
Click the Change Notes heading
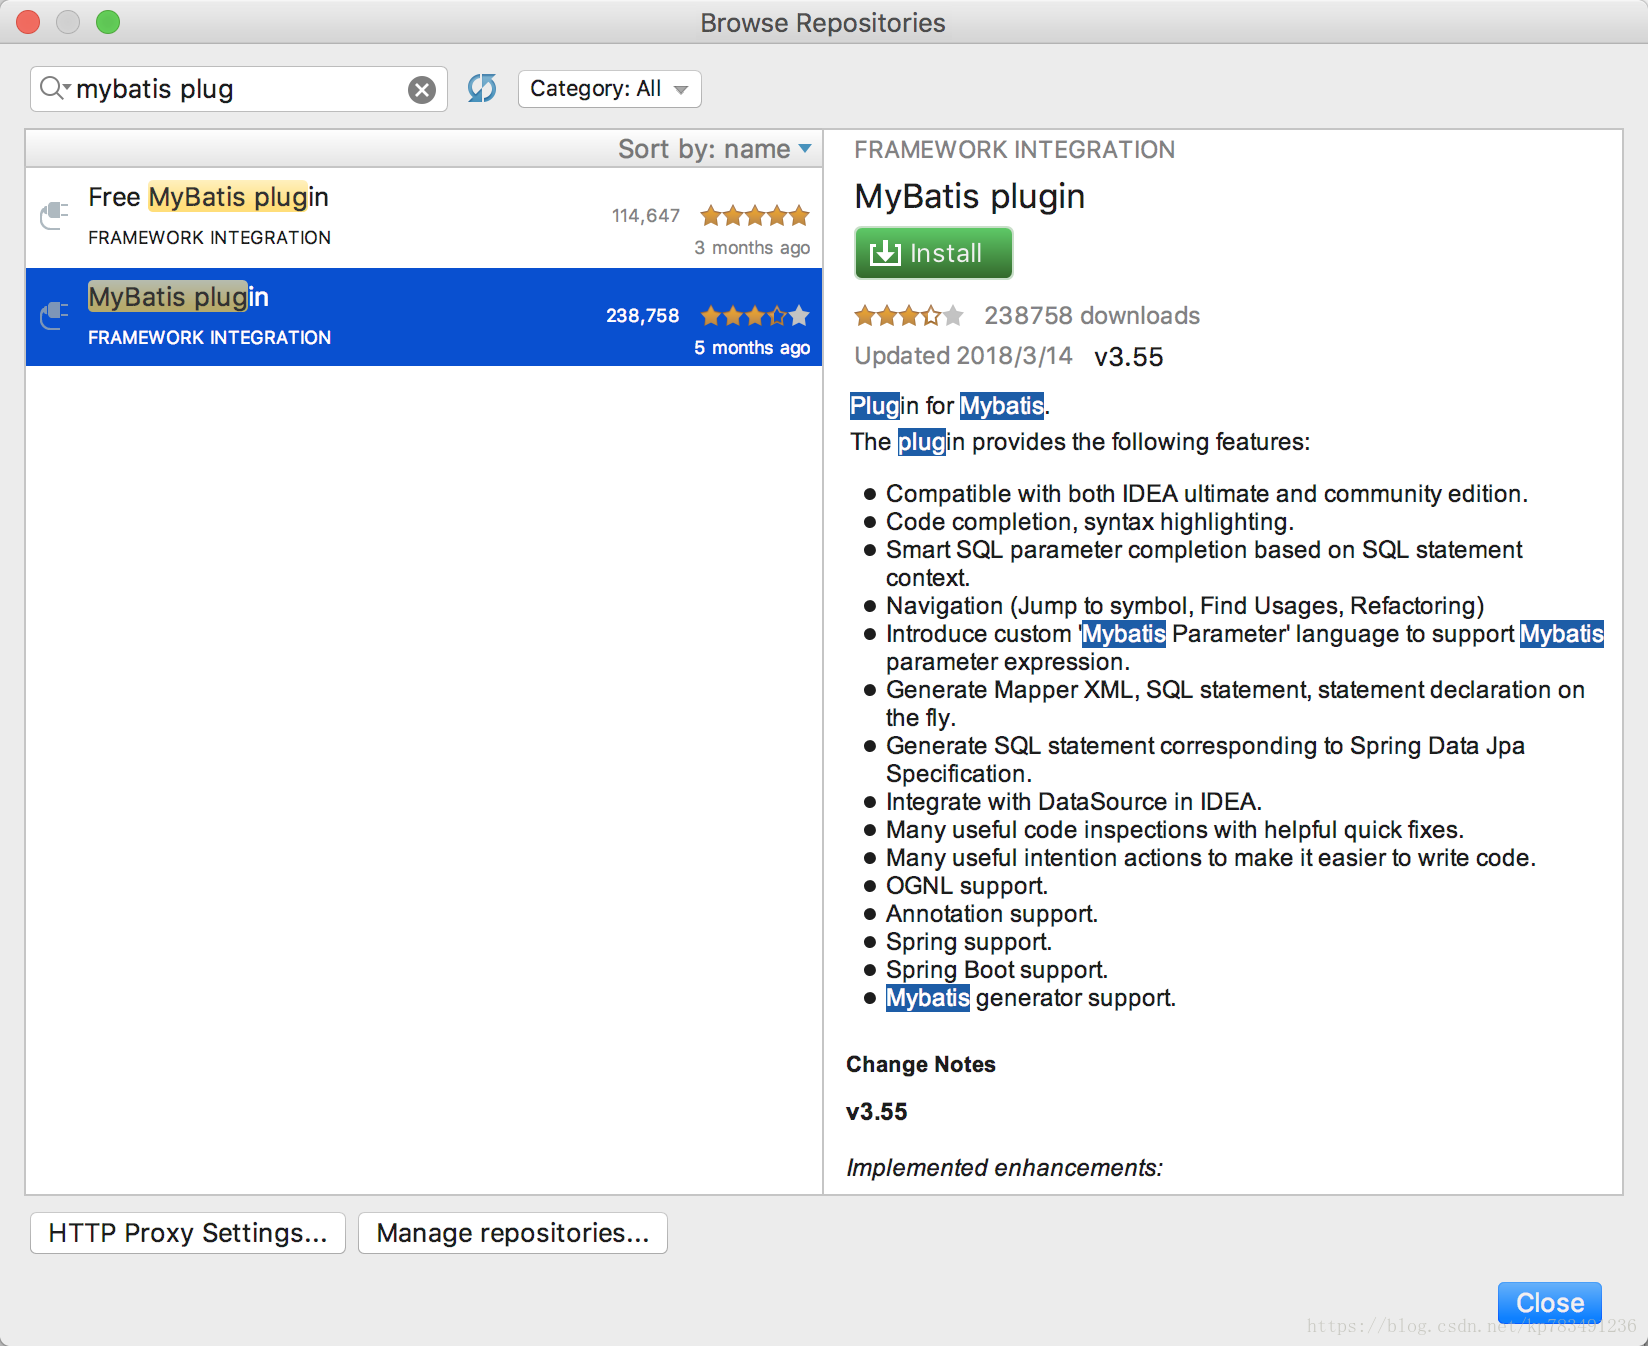(x=920, y=1064)
